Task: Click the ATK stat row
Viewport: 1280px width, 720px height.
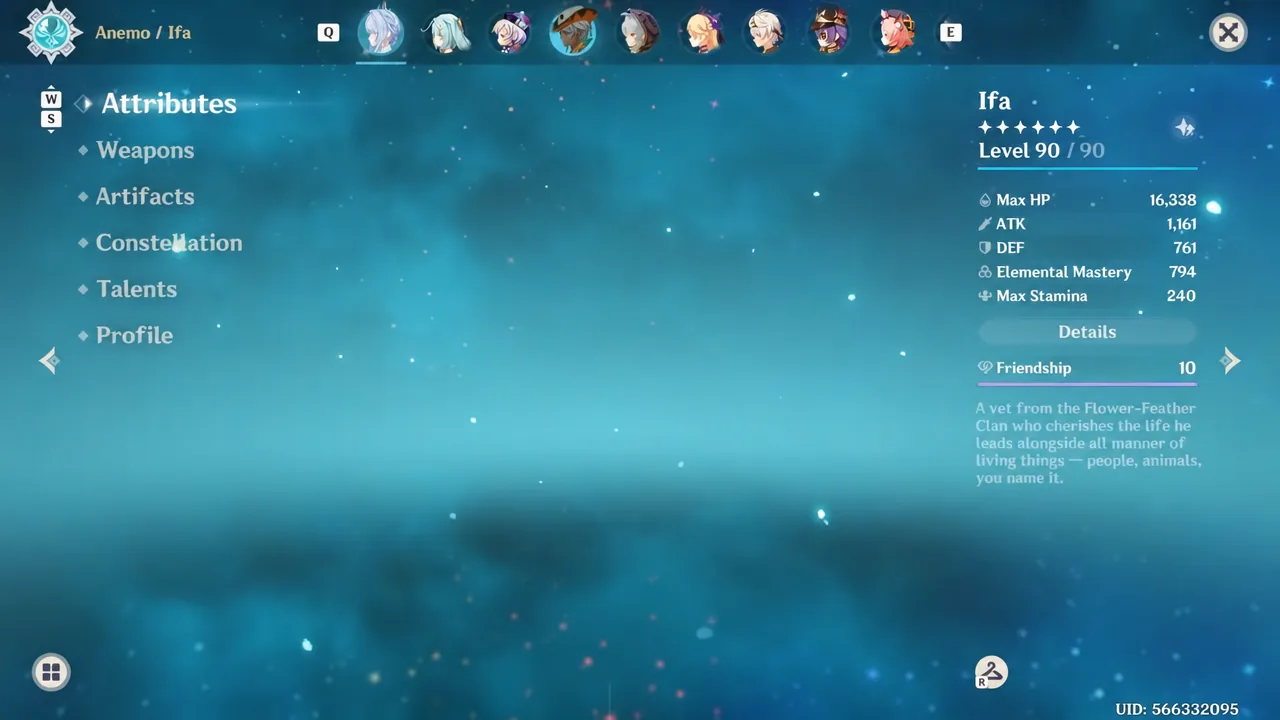Action: pyautogui.click(x=1087, y=224)
